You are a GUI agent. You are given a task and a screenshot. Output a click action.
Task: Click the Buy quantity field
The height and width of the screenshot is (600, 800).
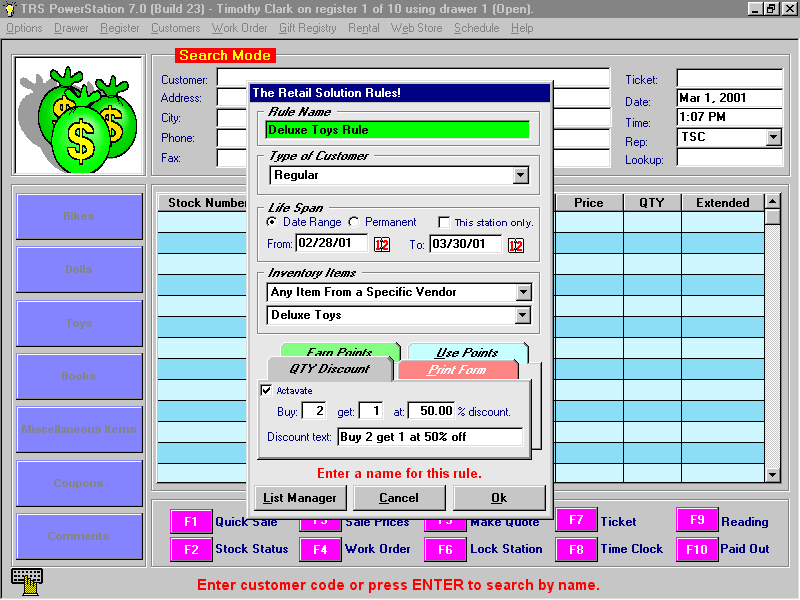314,411
